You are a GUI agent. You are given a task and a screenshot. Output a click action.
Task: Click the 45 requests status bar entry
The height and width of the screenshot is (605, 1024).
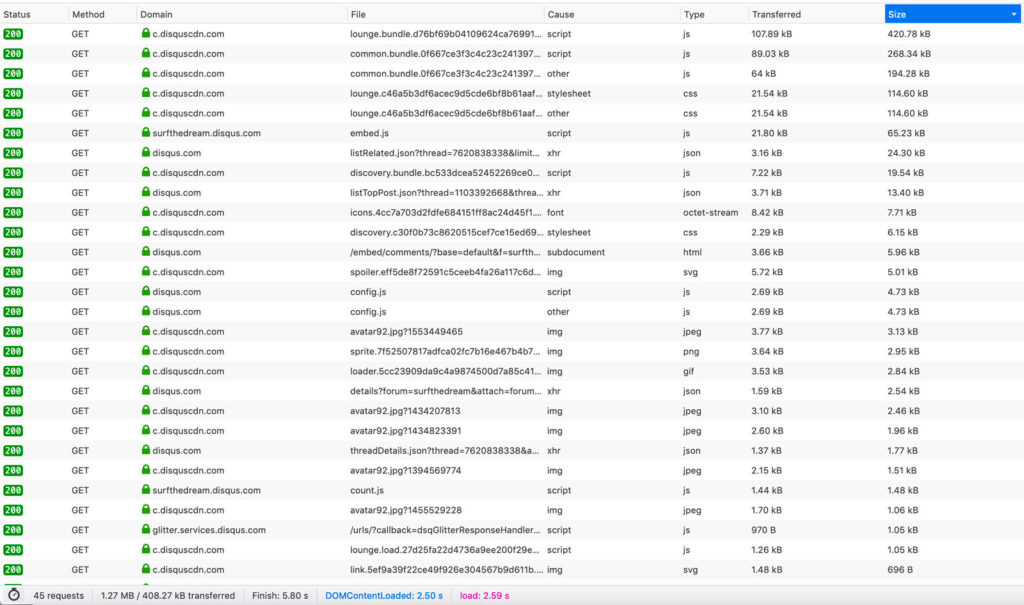click(58, 596)
